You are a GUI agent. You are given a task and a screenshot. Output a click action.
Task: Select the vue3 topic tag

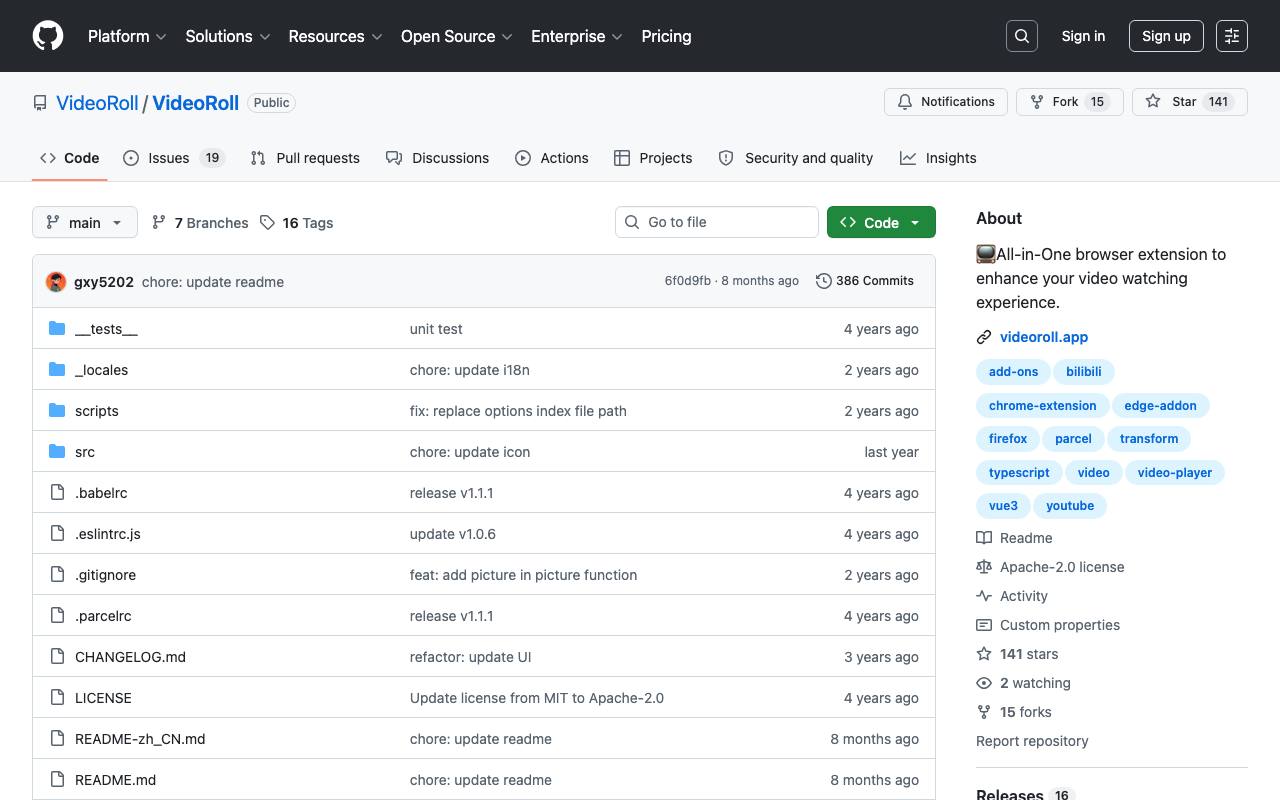point(1003,506)
